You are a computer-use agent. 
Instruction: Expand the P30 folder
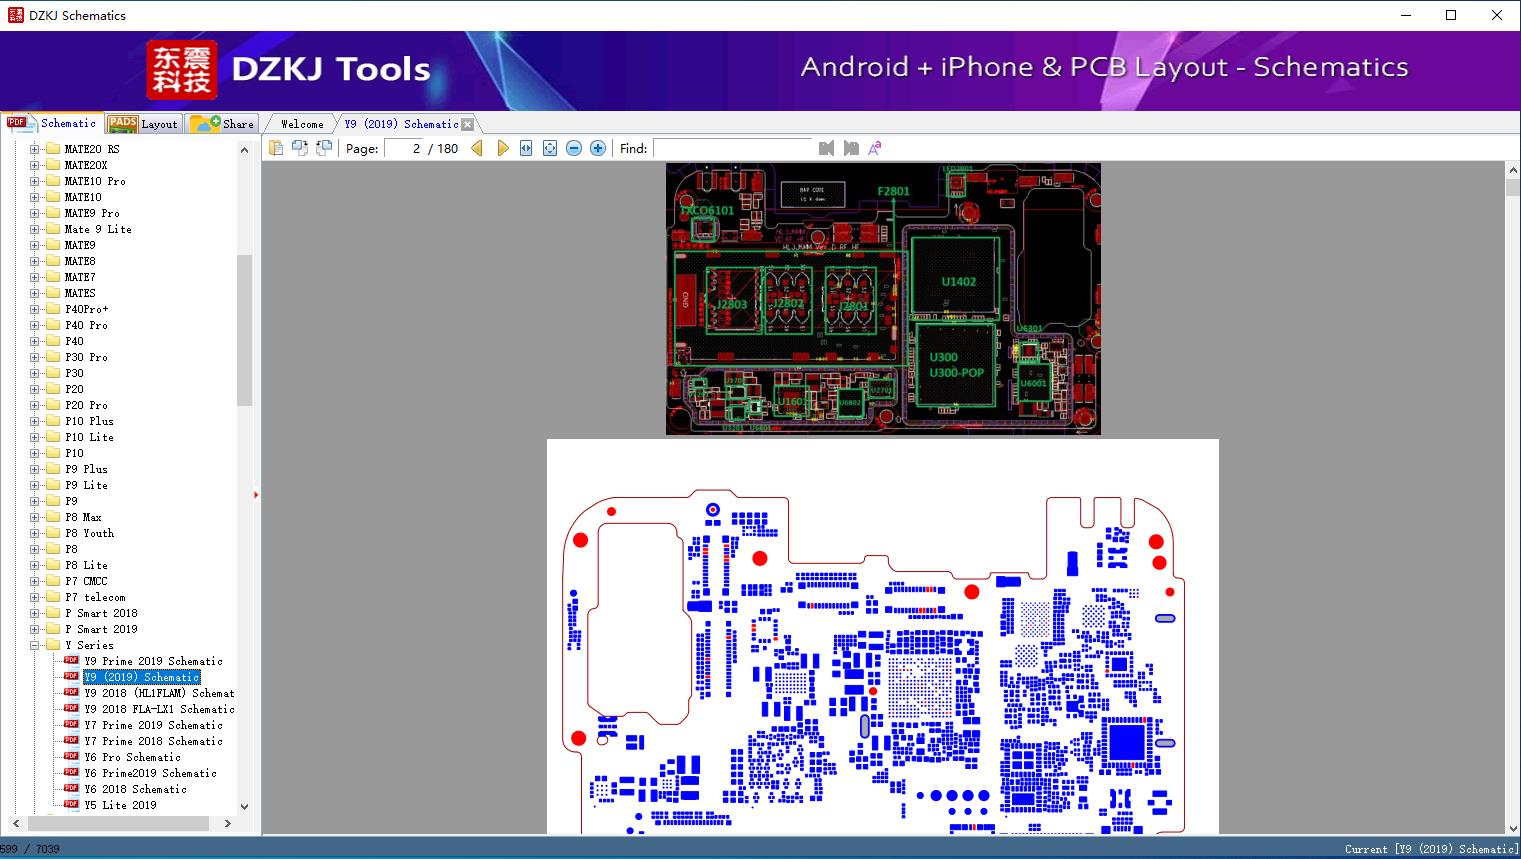coord(34,373)
